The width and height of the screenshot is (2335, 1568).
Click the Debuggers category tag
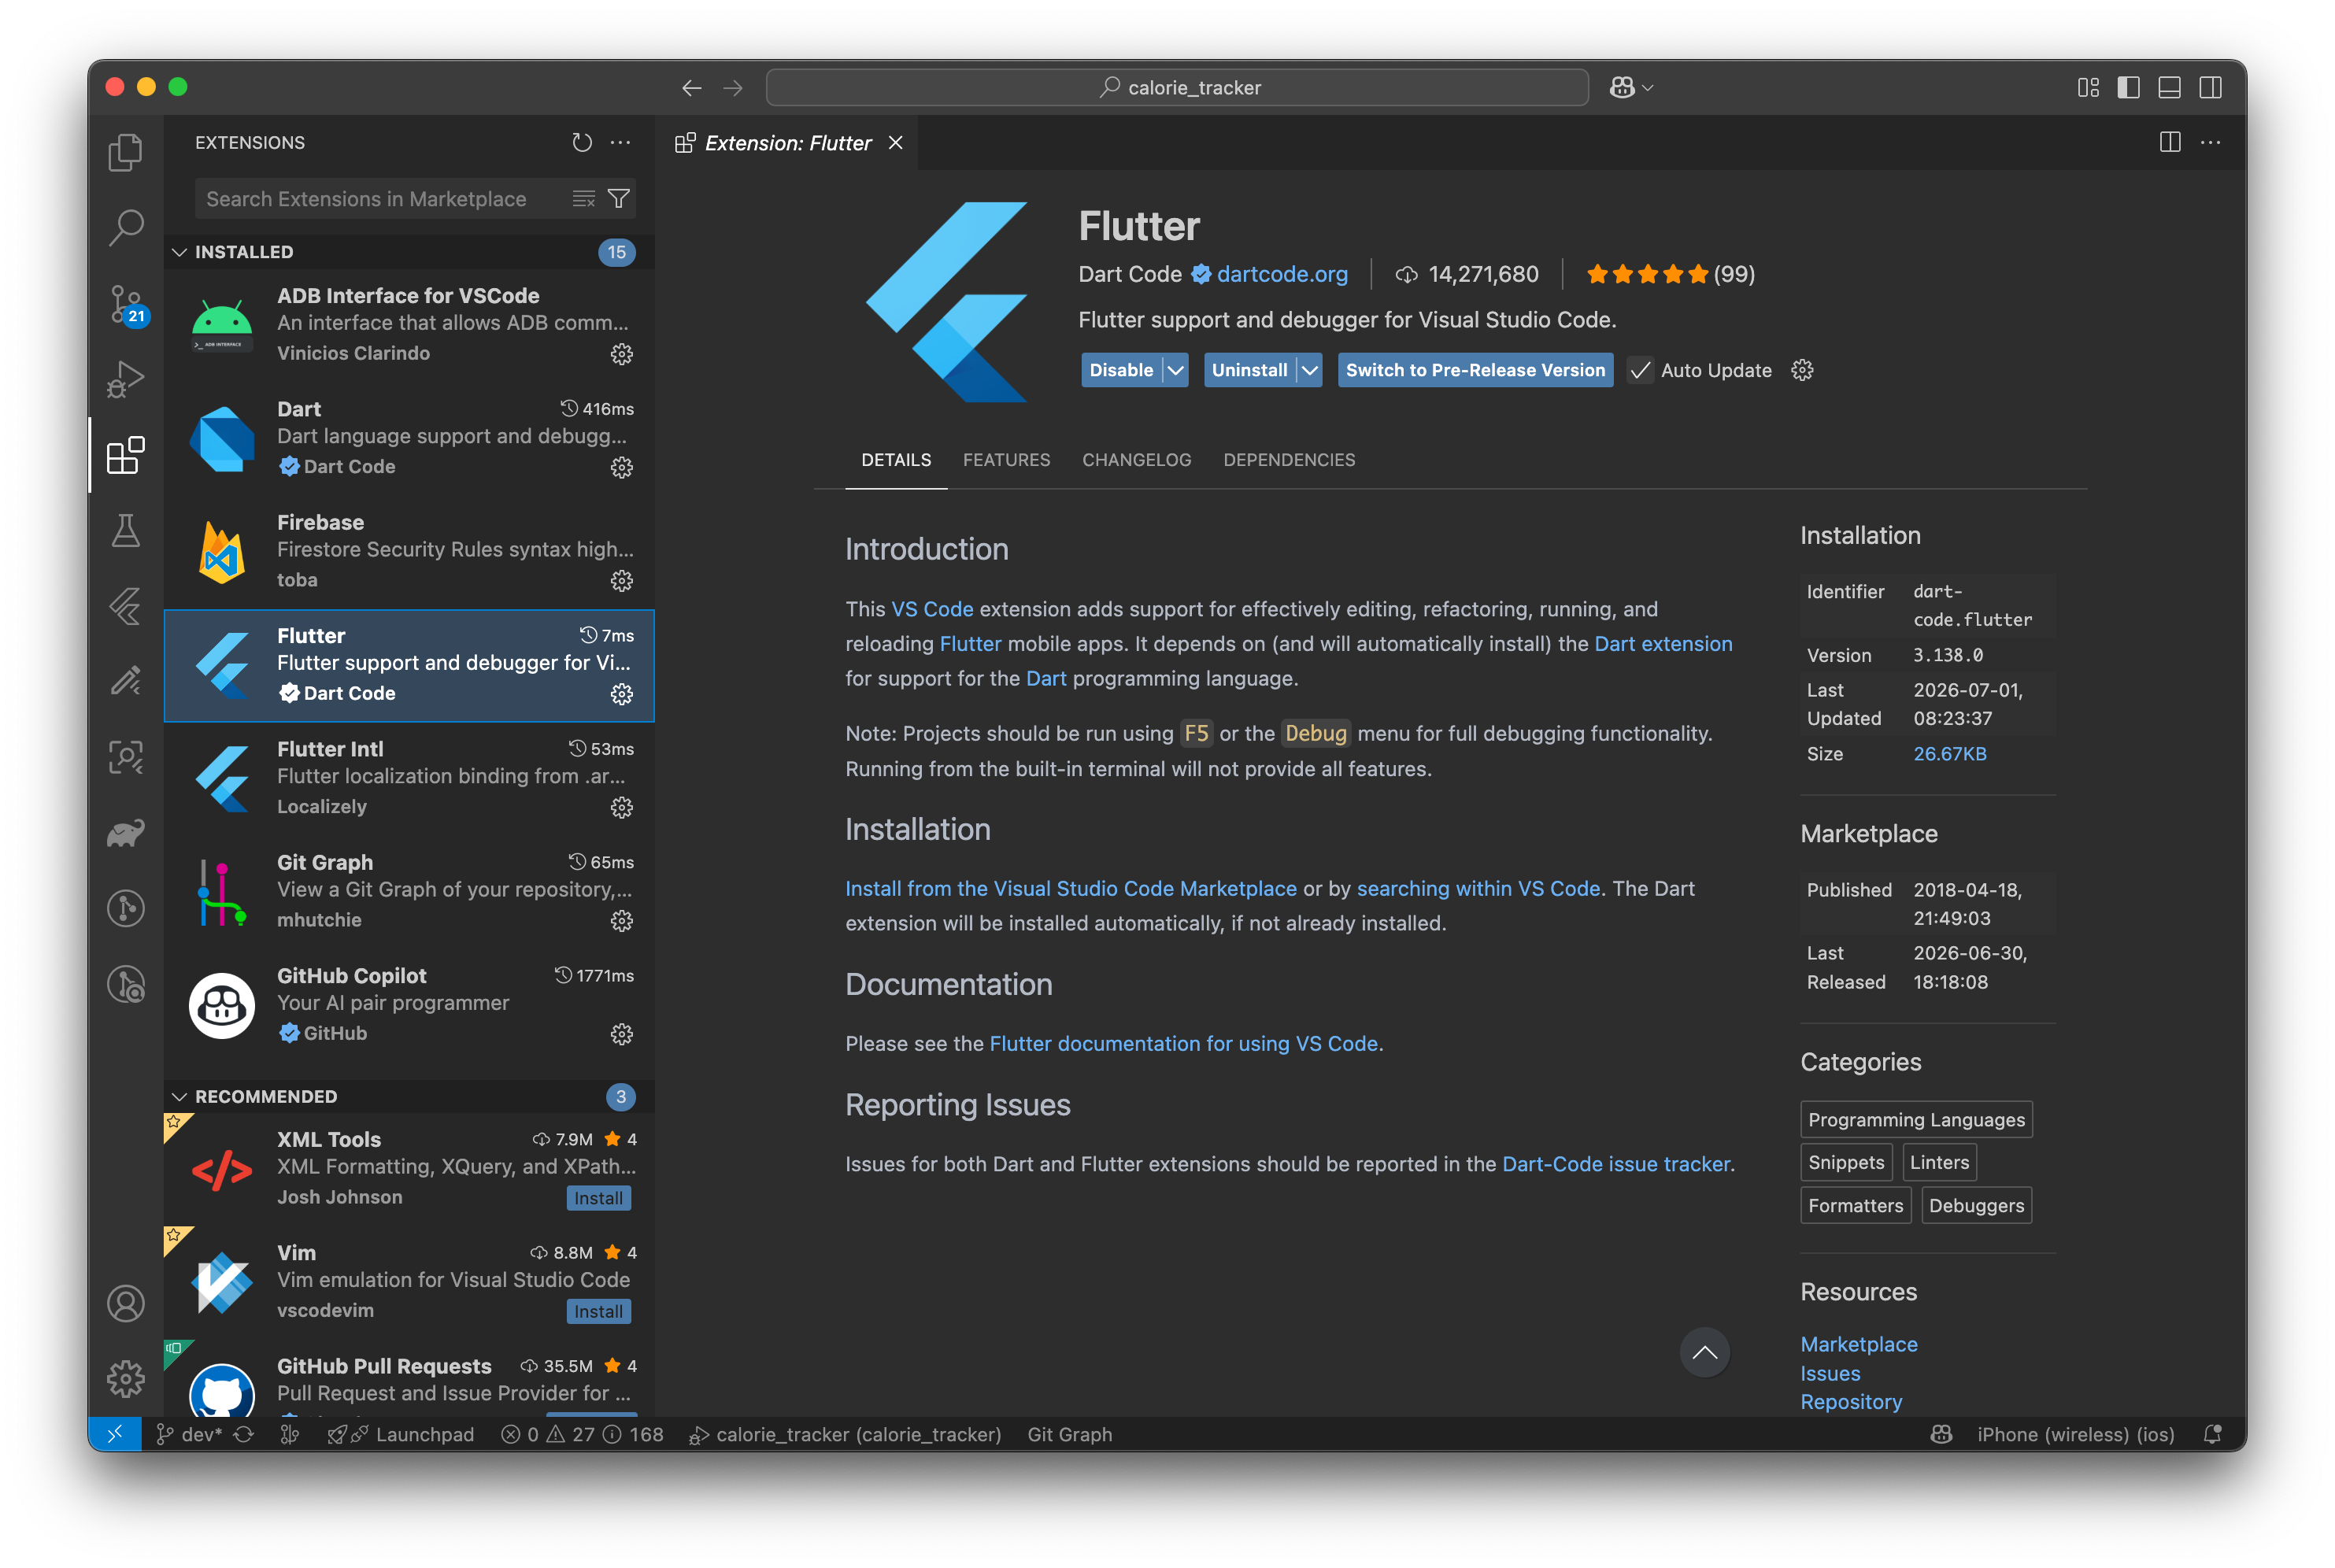[x=1976, y=1205]
